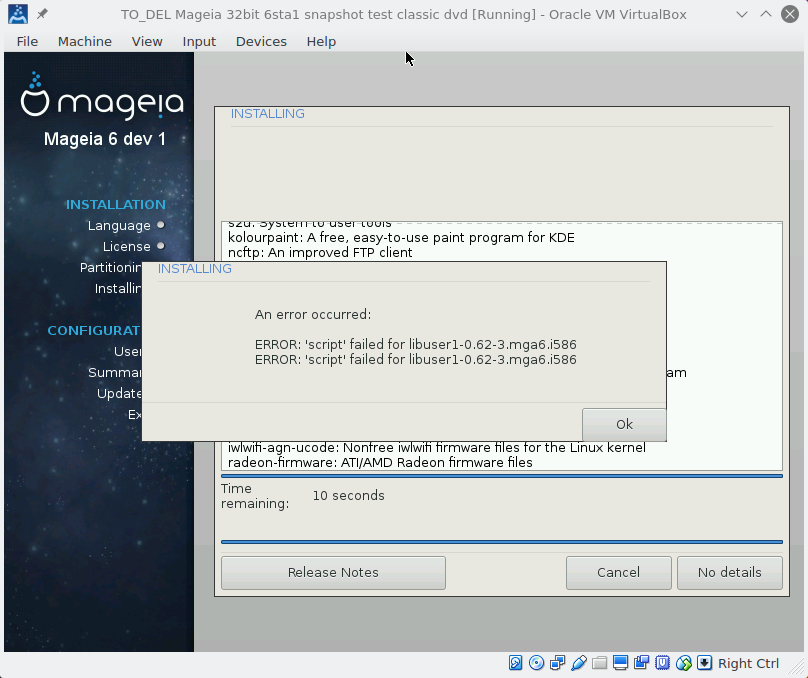Open the File menu
Viewport: 808px width, 678px height.
27,41
